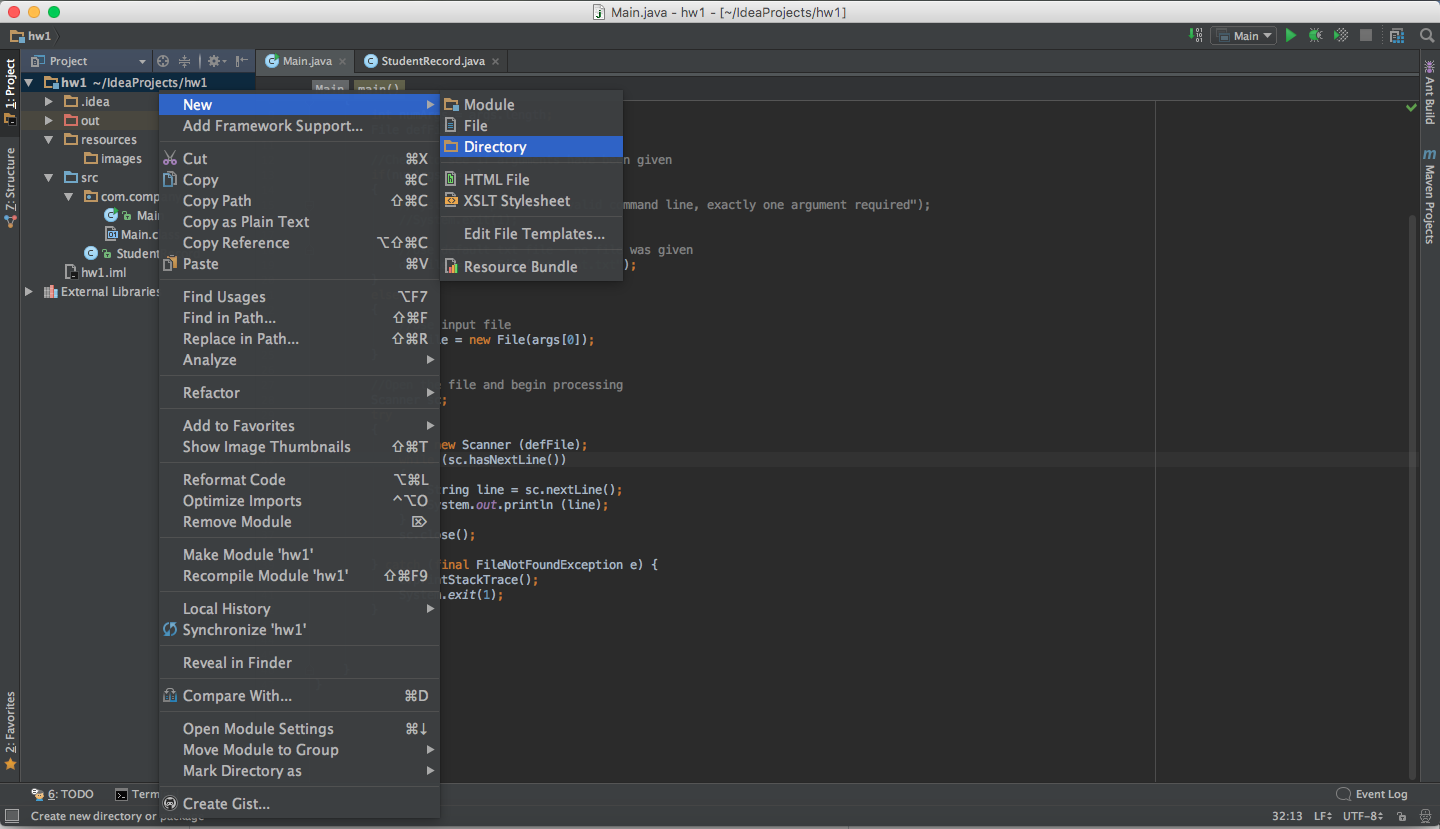The height and width of the screenshot is (829, 1440).
Task: Choose Find Usages from context menu
Action: pos(299,297)
